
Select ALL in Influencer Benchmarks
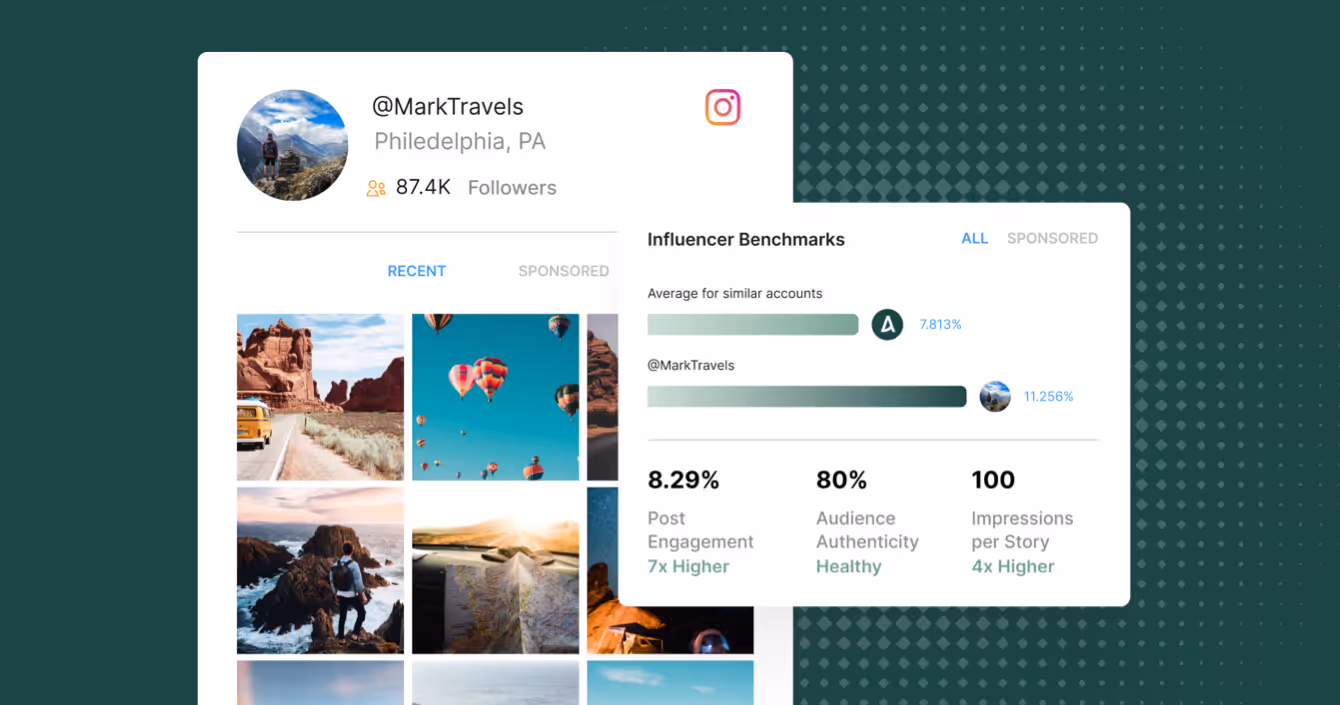coord(975,238)
